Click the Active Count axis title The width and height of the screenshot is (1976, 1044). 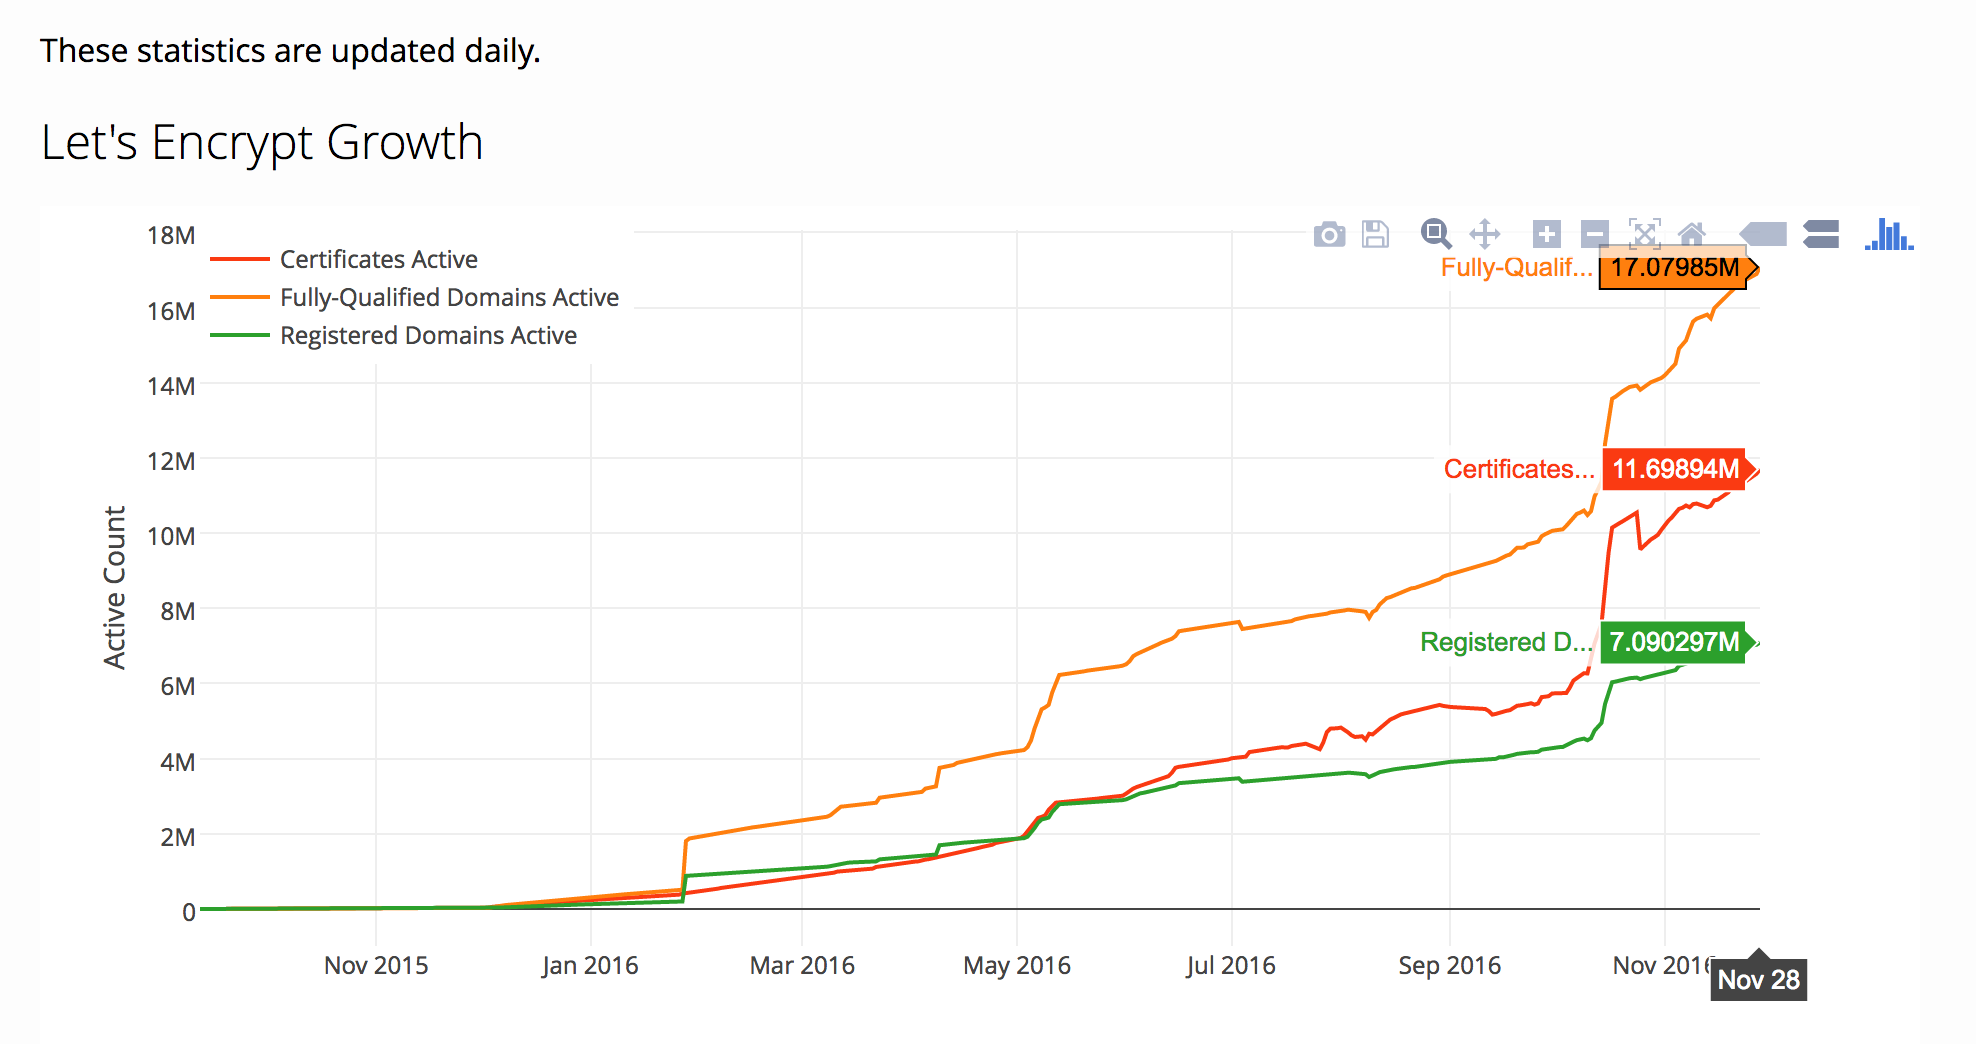pyautogui.click(x=115, y=587)
